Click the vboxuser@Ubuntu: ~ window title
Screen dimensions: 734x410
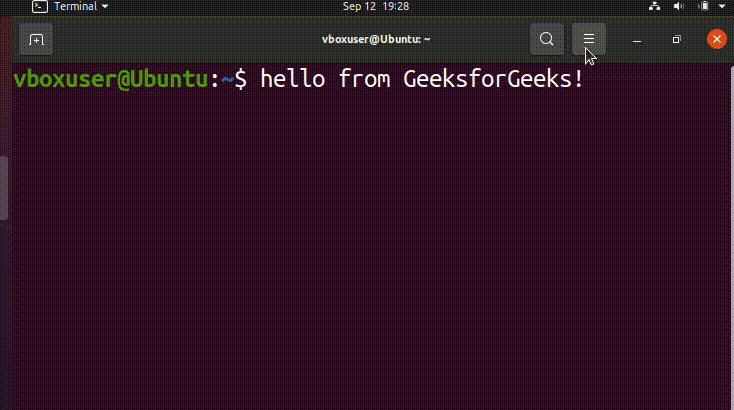point(375,39)
